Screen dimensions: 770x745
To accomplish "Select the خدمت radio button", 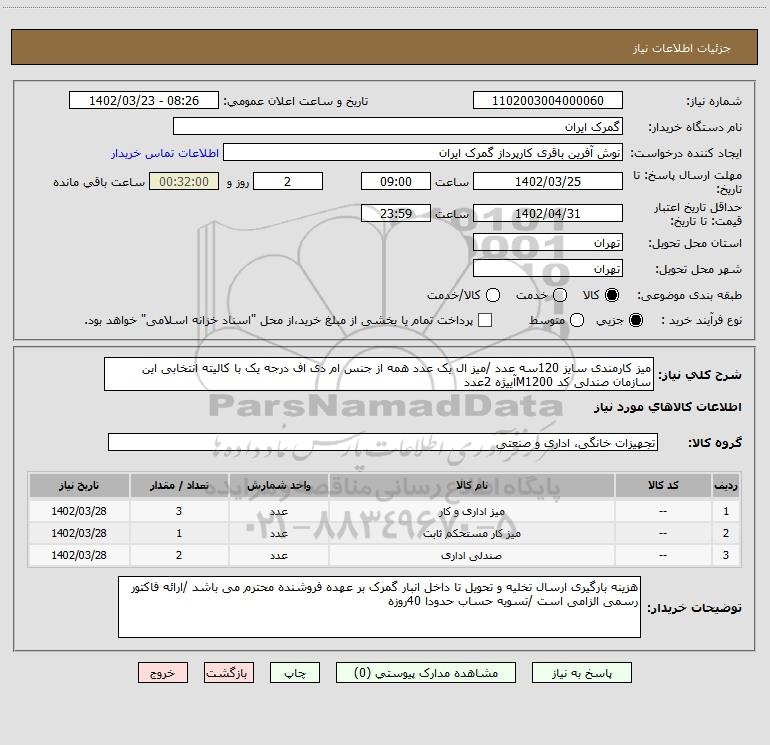I will 560,295.
